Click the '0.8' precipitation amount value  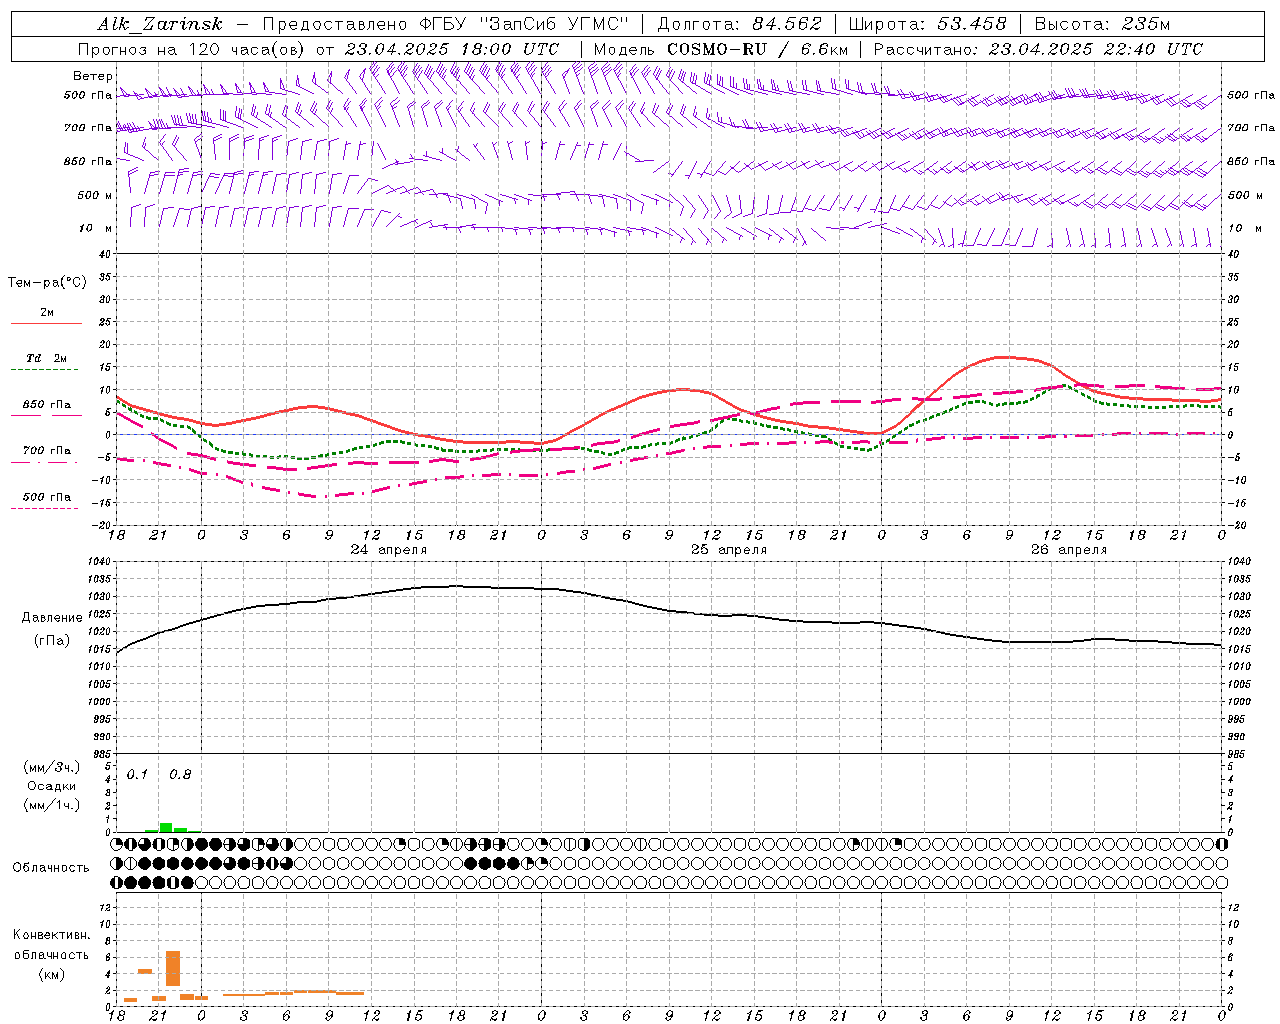point(180,775)
